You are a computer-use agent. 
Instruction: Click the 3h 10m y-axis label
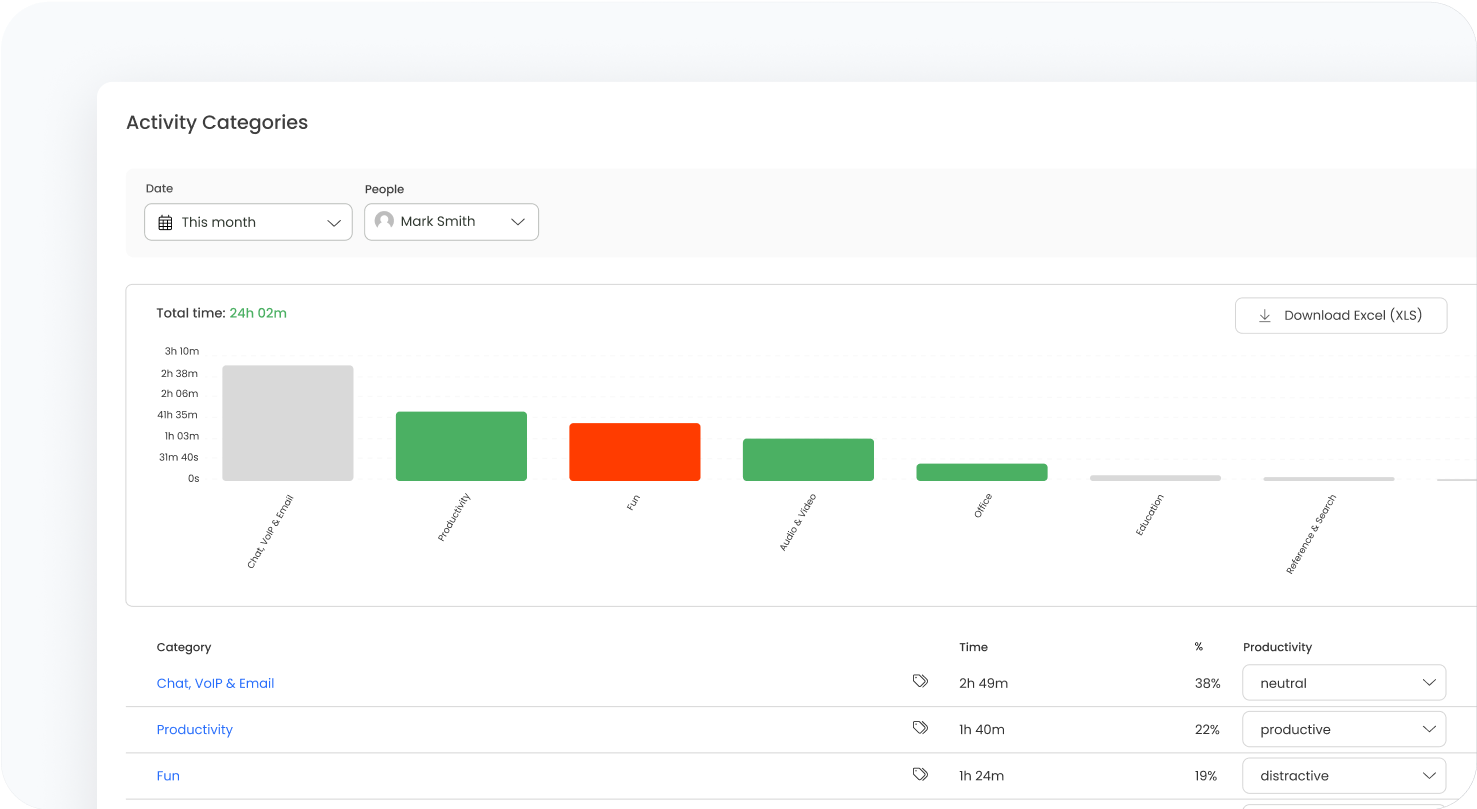[182, 351]
